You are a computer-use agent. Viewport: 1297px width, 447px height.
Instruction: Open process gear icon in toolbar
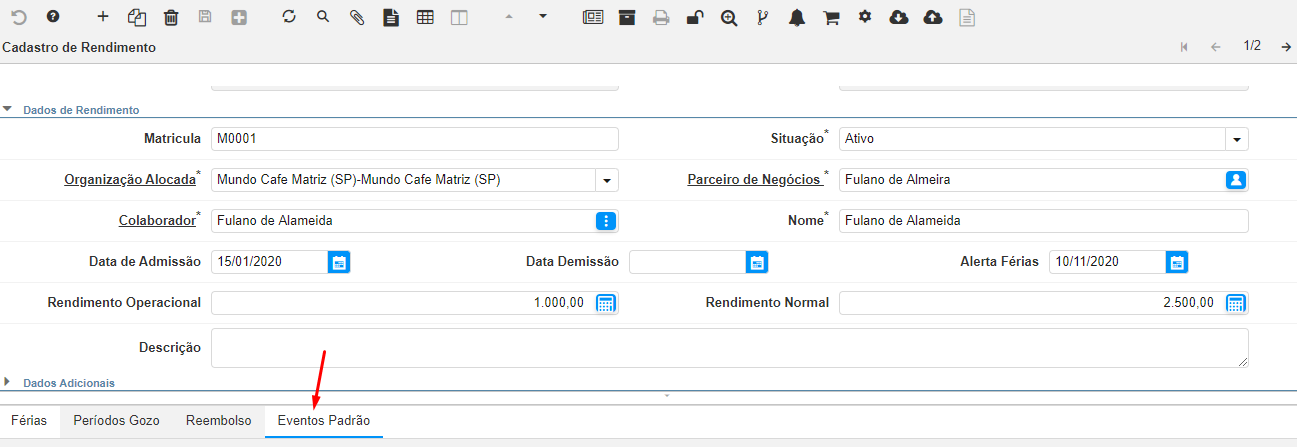(x=865, y=17)
